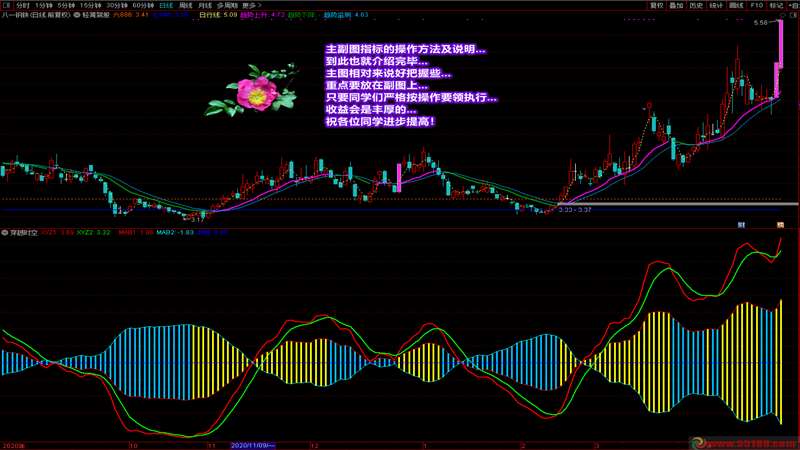Switch chart to 周线 weekly view
The image size is (800, 450).
click(186, 5)
